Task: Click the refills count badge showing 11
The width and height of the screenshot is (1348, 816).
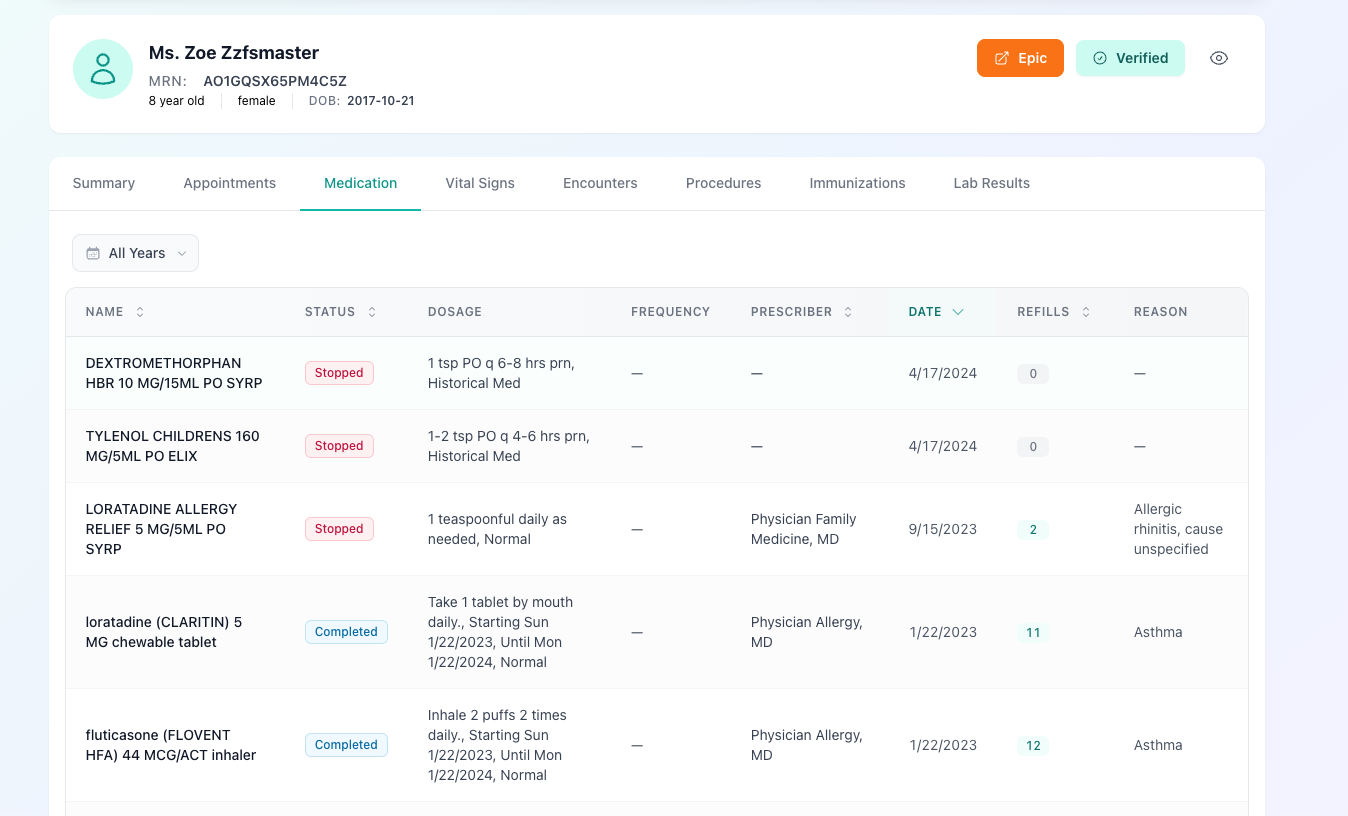Action: pyautogui.click(x=1033, y=632)
